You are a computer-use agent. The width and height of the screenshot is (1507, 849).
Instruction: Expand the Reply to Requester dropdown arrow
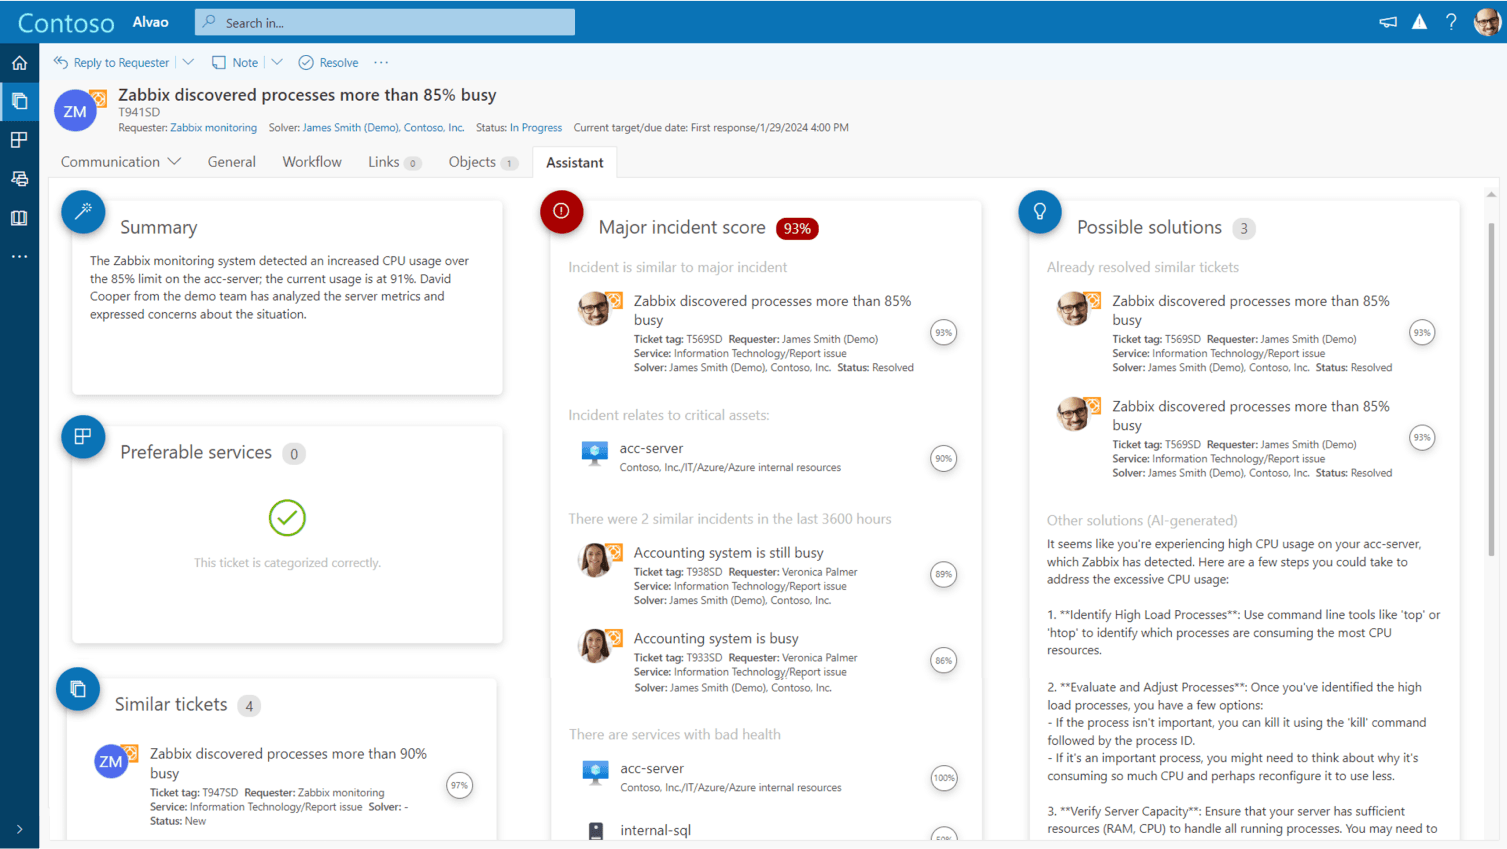click(187, 62)
